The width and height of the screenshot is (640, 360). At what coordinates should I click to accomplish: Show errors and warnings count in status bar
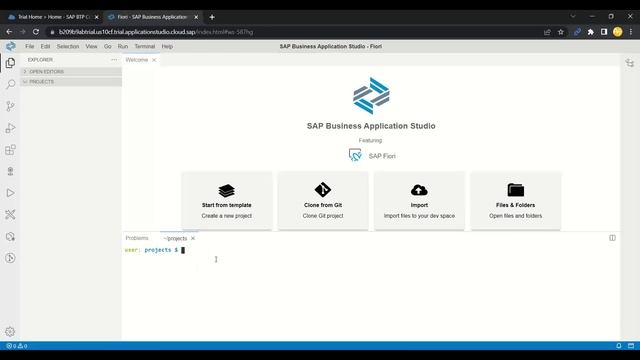coord(17,346)
